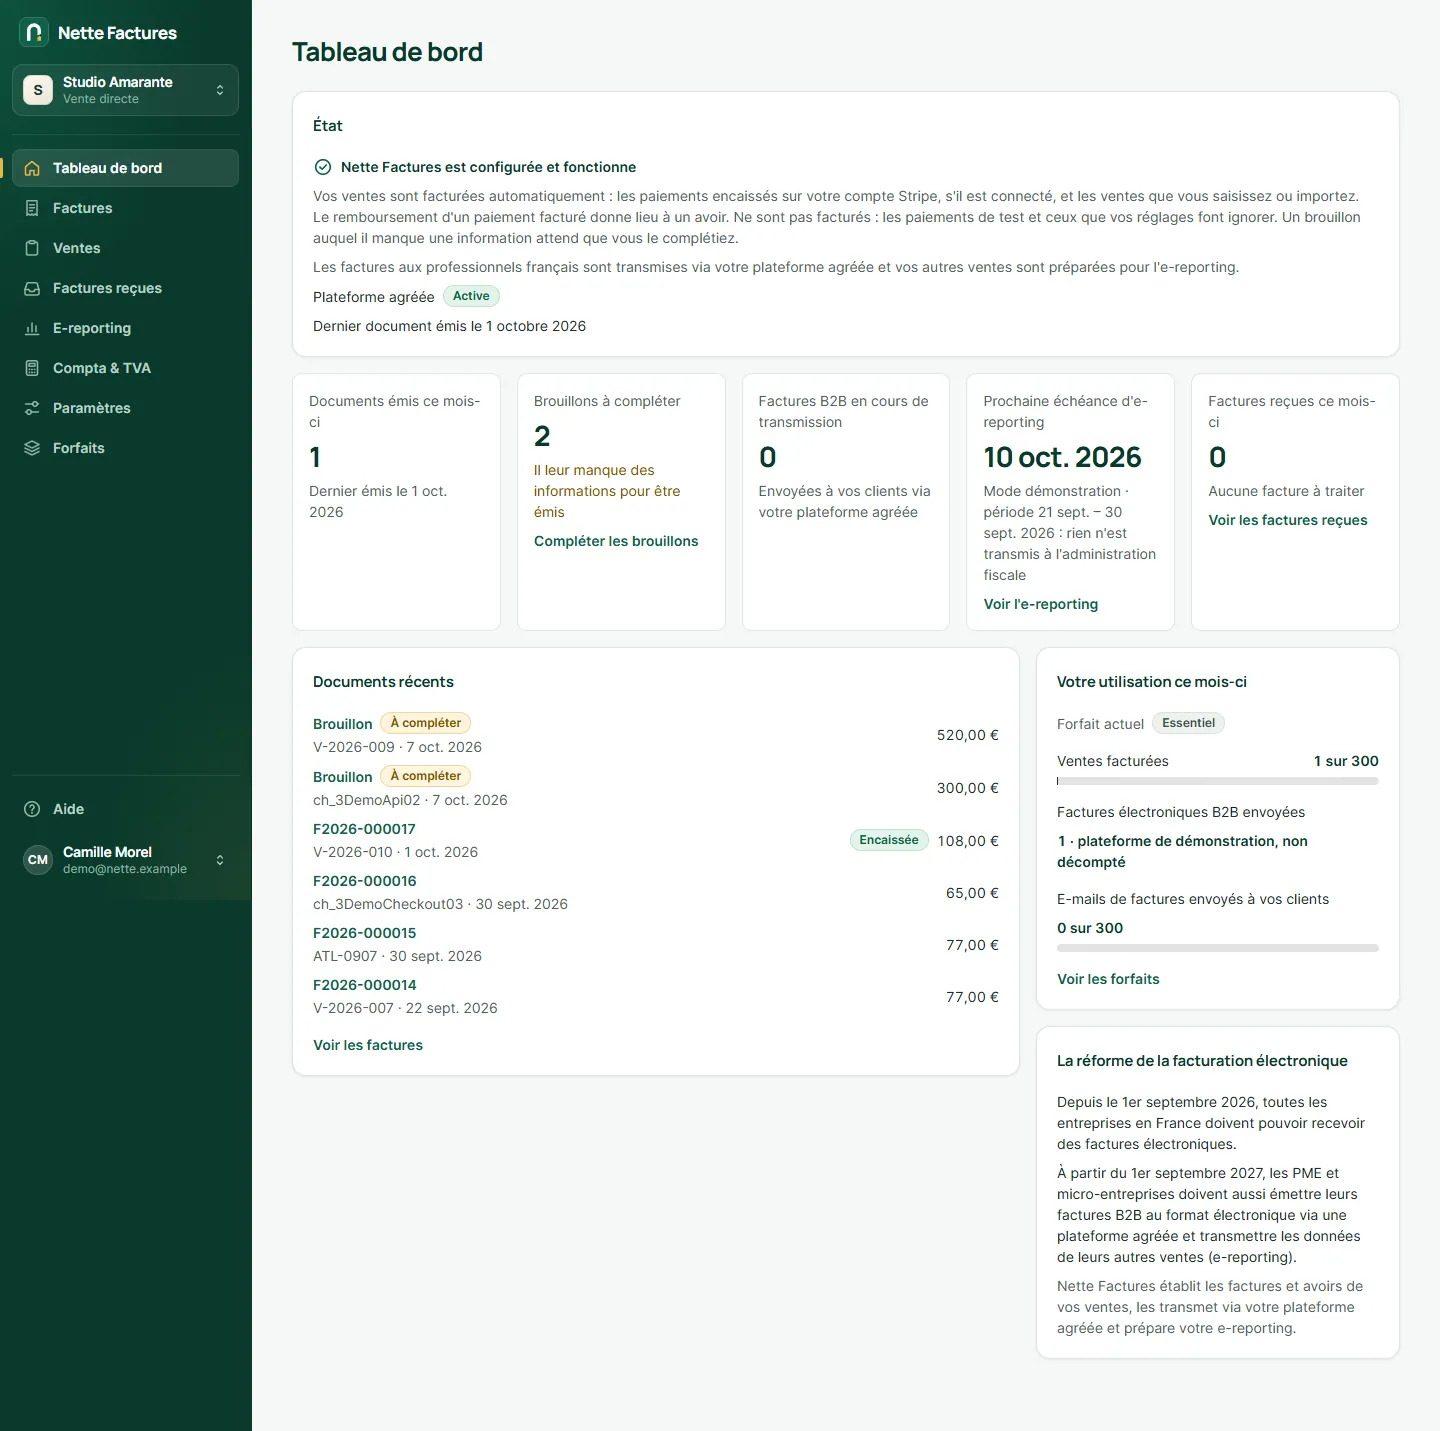Click the E-reporting chart icon
The height and width of the screenshot is (1431, 1440).
click(x=32, y=328)
